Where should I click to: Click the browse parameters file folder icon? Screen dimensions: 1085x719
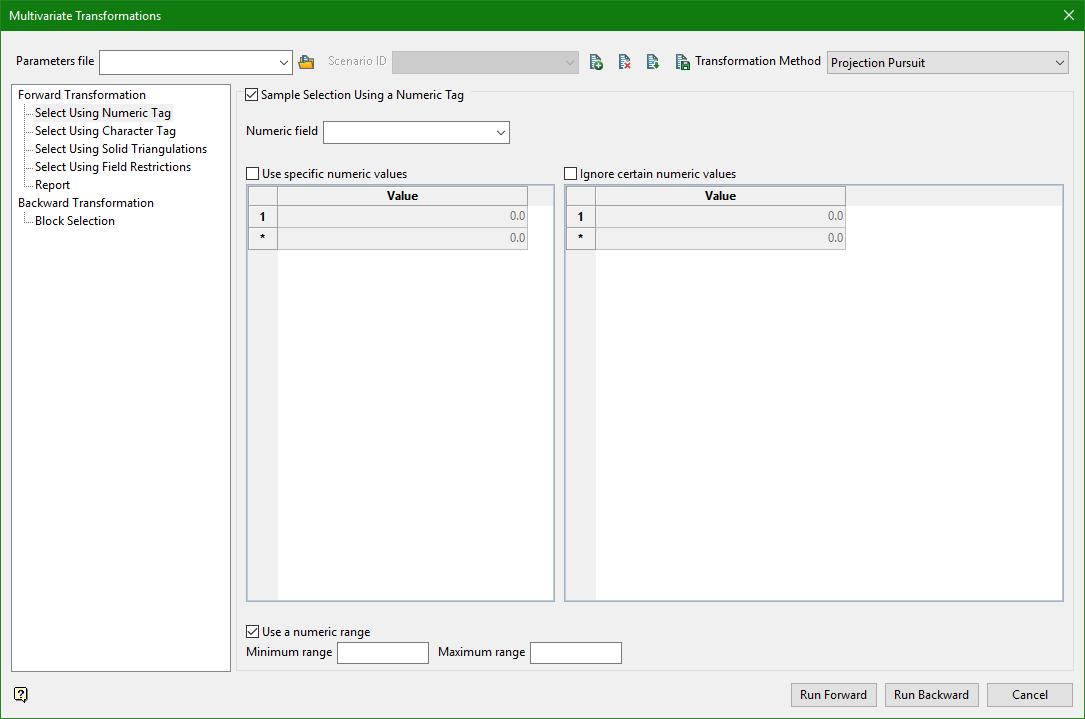(x=307, y=62)
